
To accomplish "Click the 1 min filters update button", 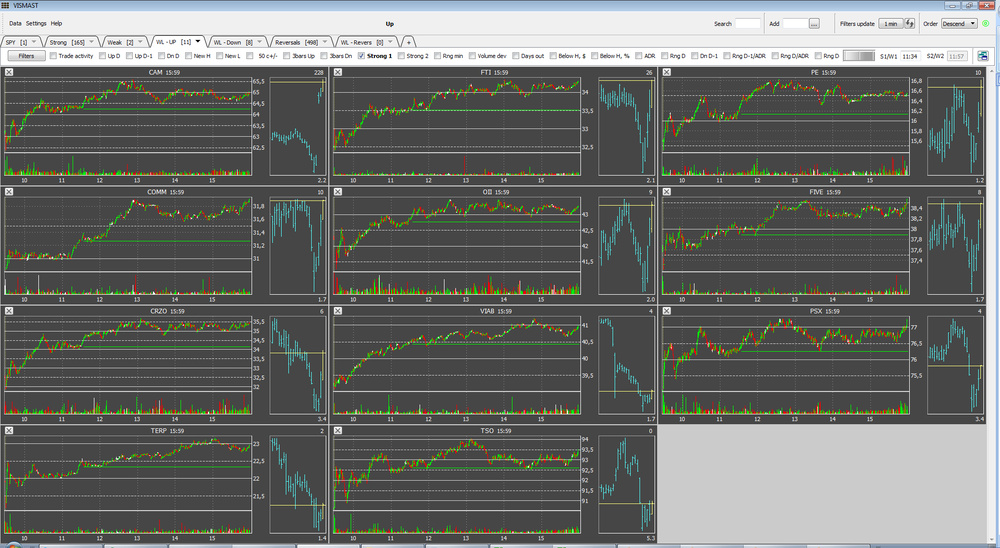I will (x=890, y=24).
